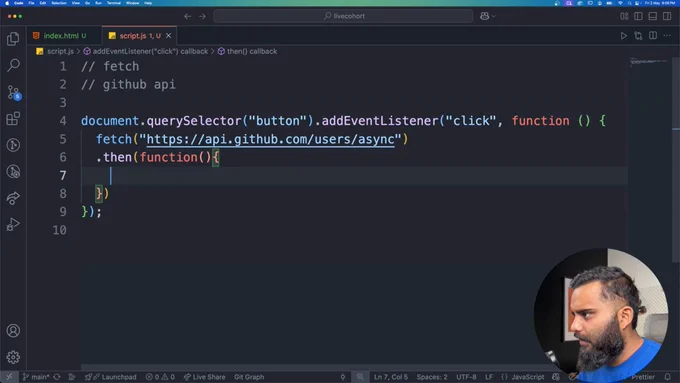Open the Copilot dropdown chevron in title bar
The width and height of the screenshot is (680, 383).
(494, 16)
